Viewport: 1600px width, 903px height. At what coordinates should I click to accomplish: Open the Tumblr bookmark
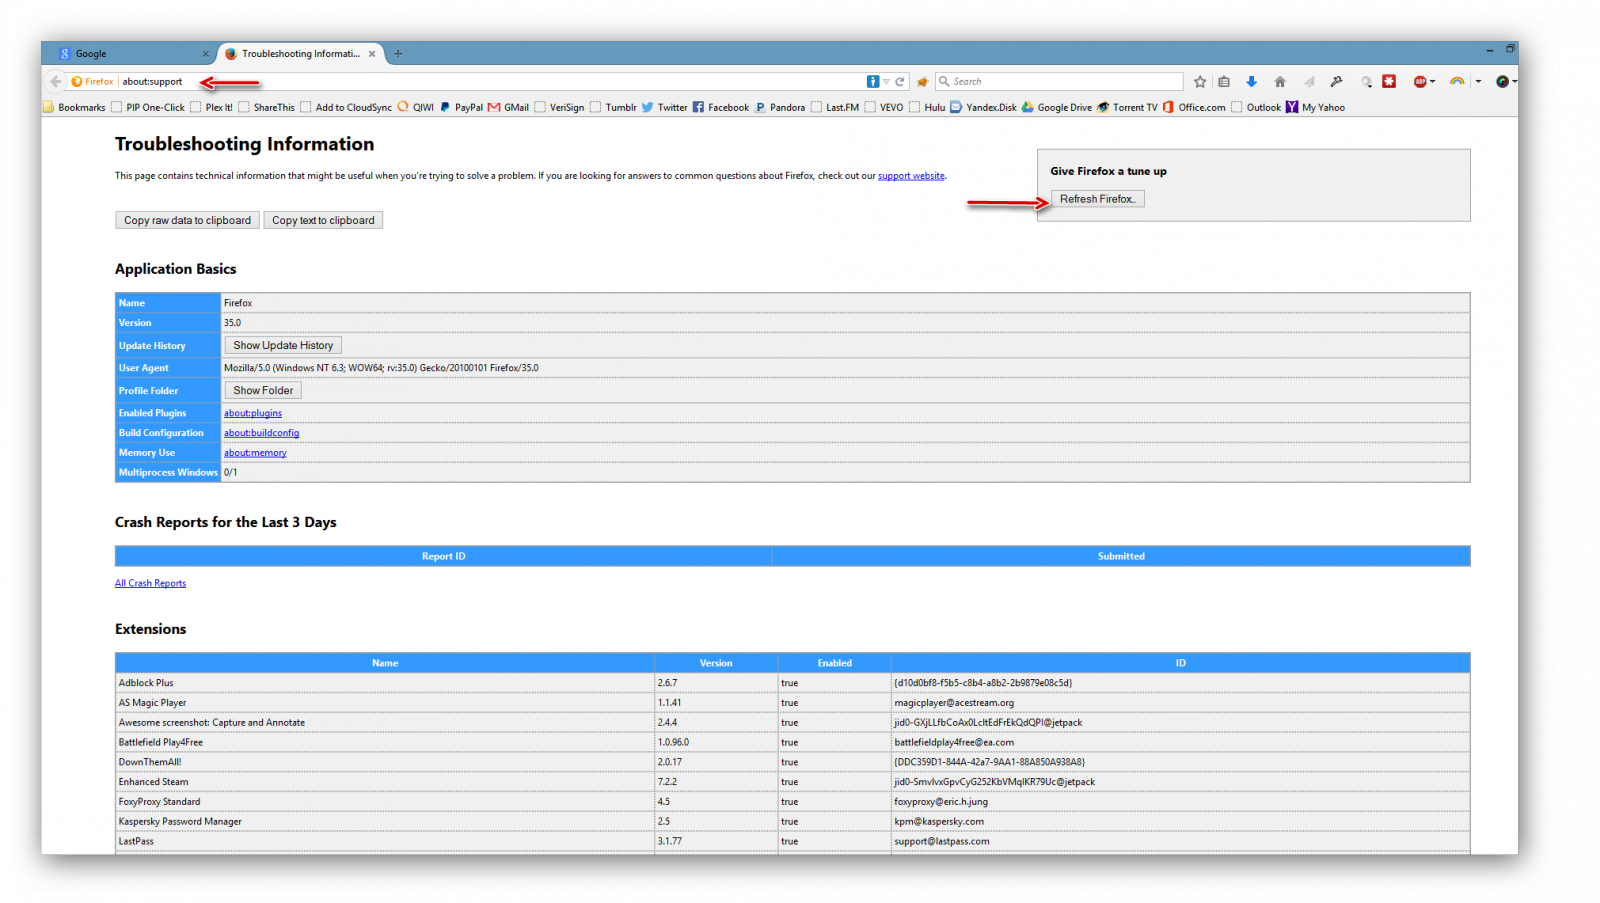613,108
